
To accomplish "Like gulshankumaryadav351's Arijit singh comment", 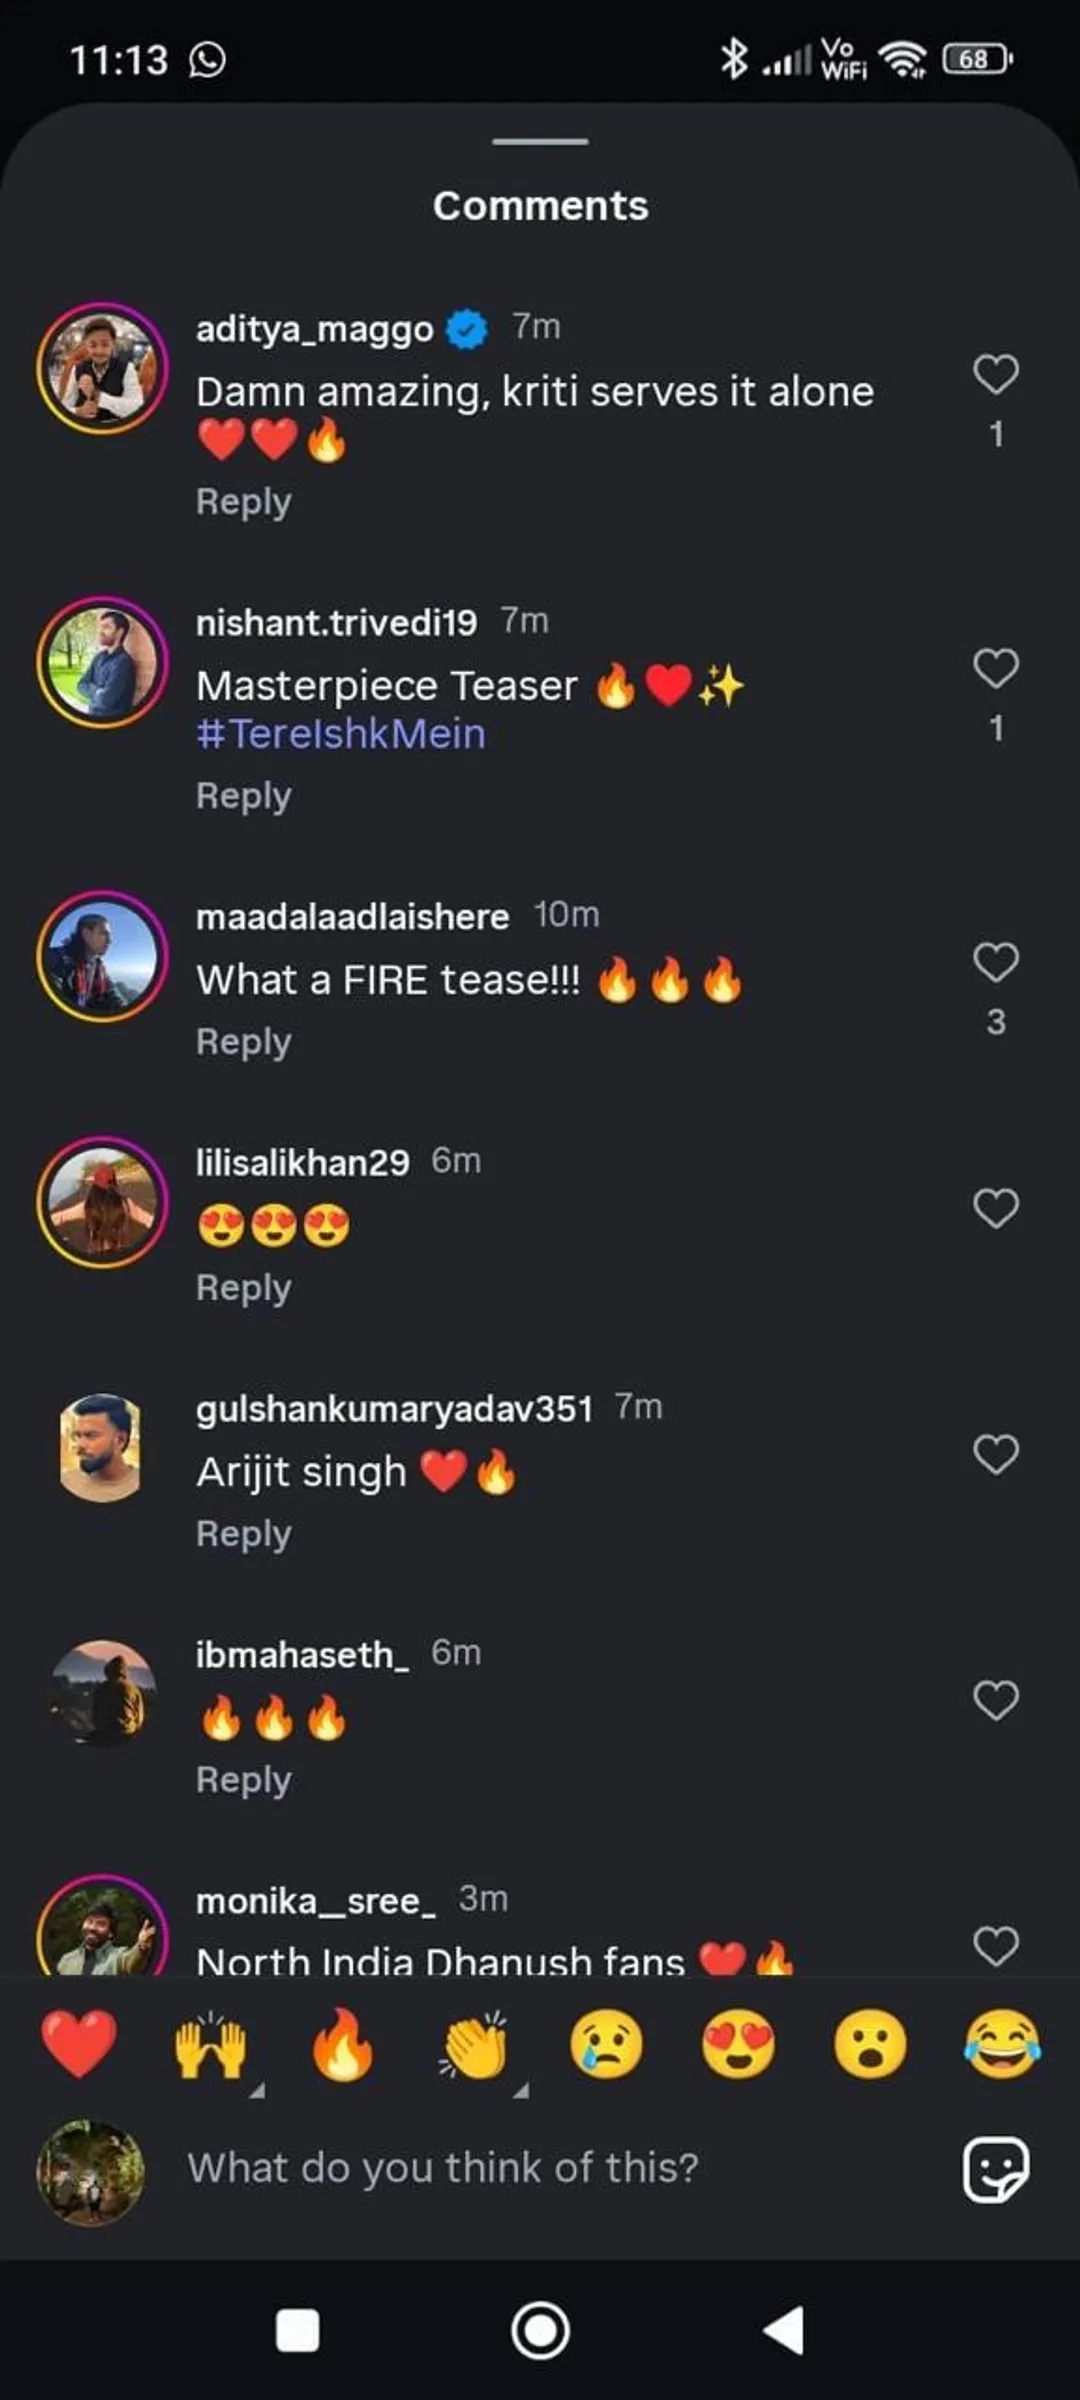I will point(995,1455).
